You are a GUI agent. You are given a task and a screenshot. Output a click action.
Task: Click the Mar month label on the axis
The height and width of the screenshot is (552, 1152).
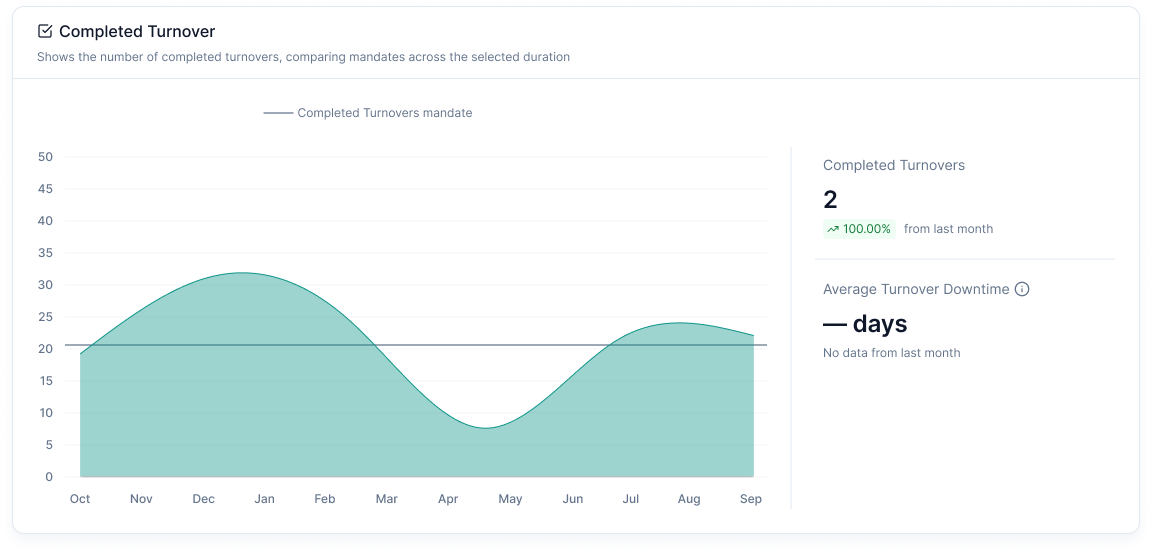386,499
